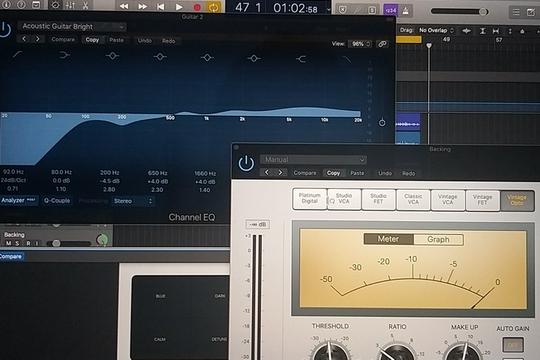This screenshot has height=360, width=540.
Task: Click Paste in the Compressor header
Action: click(357, 173)
